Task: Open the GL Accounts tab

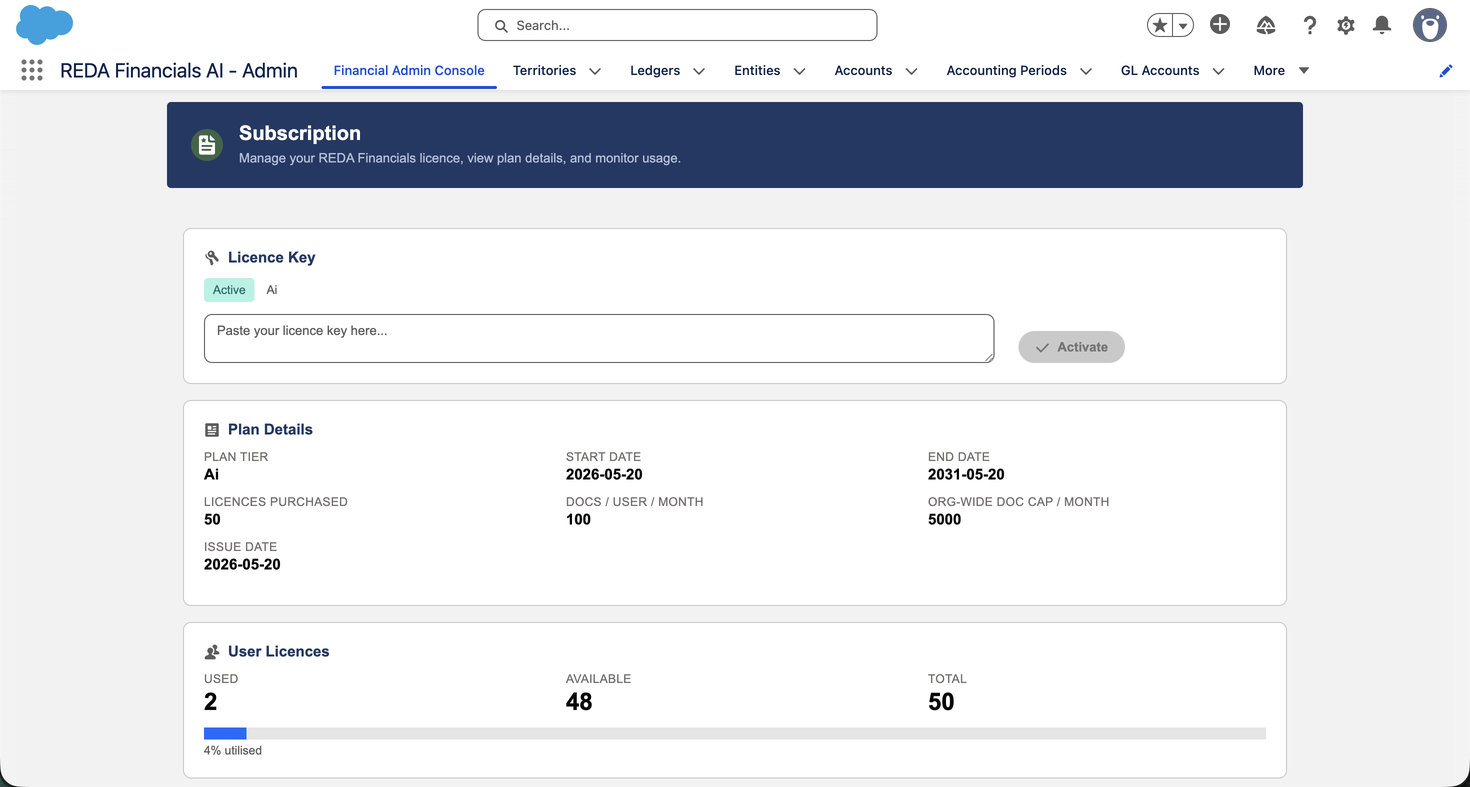Action: click(x=1160, y=70)
